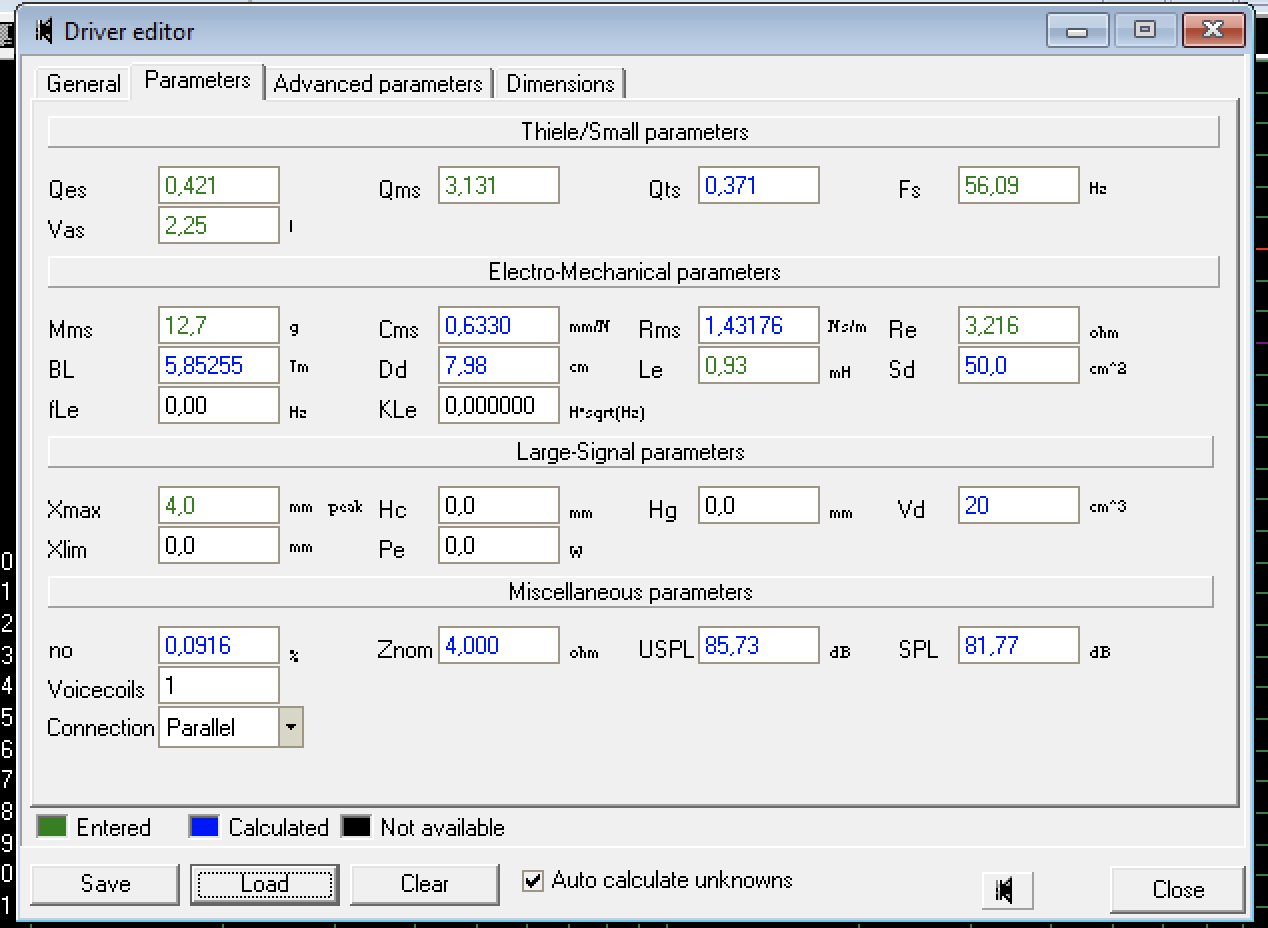Viewport: 1268px width, 928px height.
Task: Expand the Connection dropdown arrow
Action: (290, 727)
